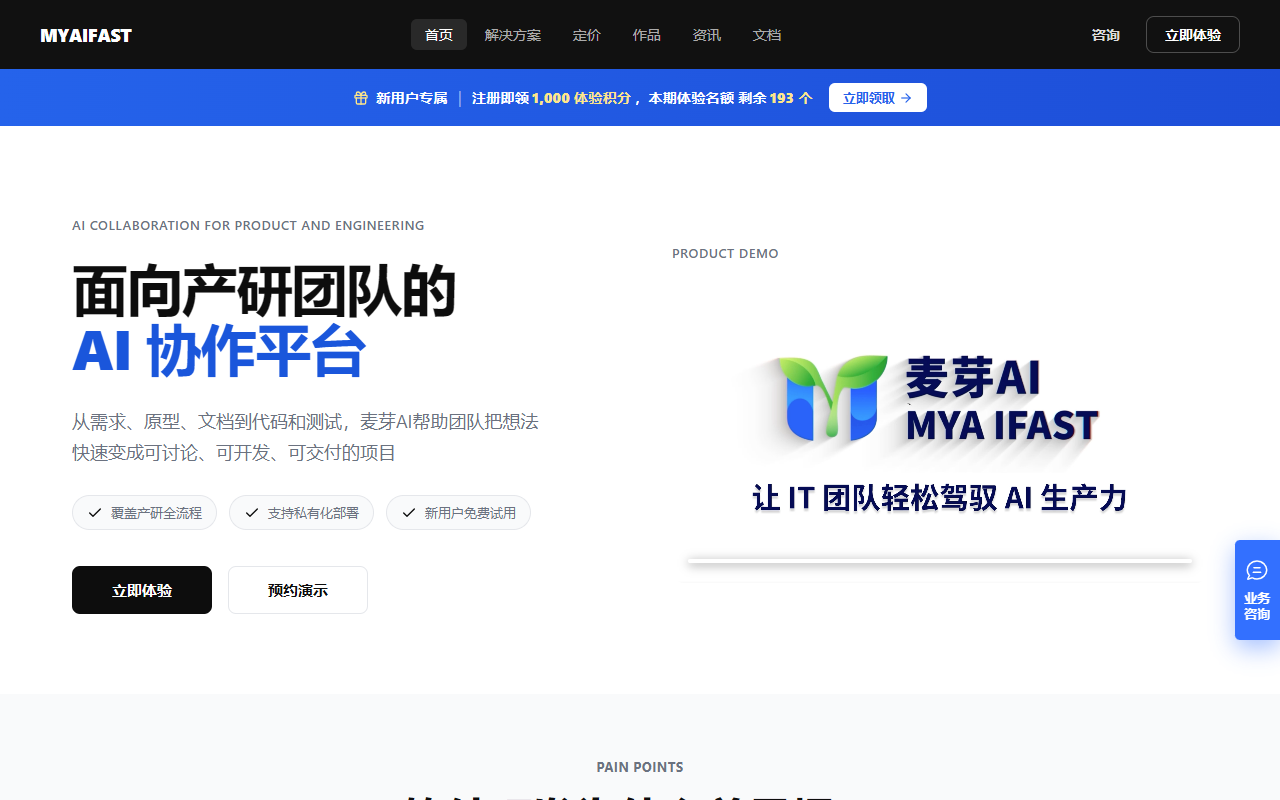
Task: Open the 首页 nav tab
Action: pyautogui.click(x=439, y=35)
